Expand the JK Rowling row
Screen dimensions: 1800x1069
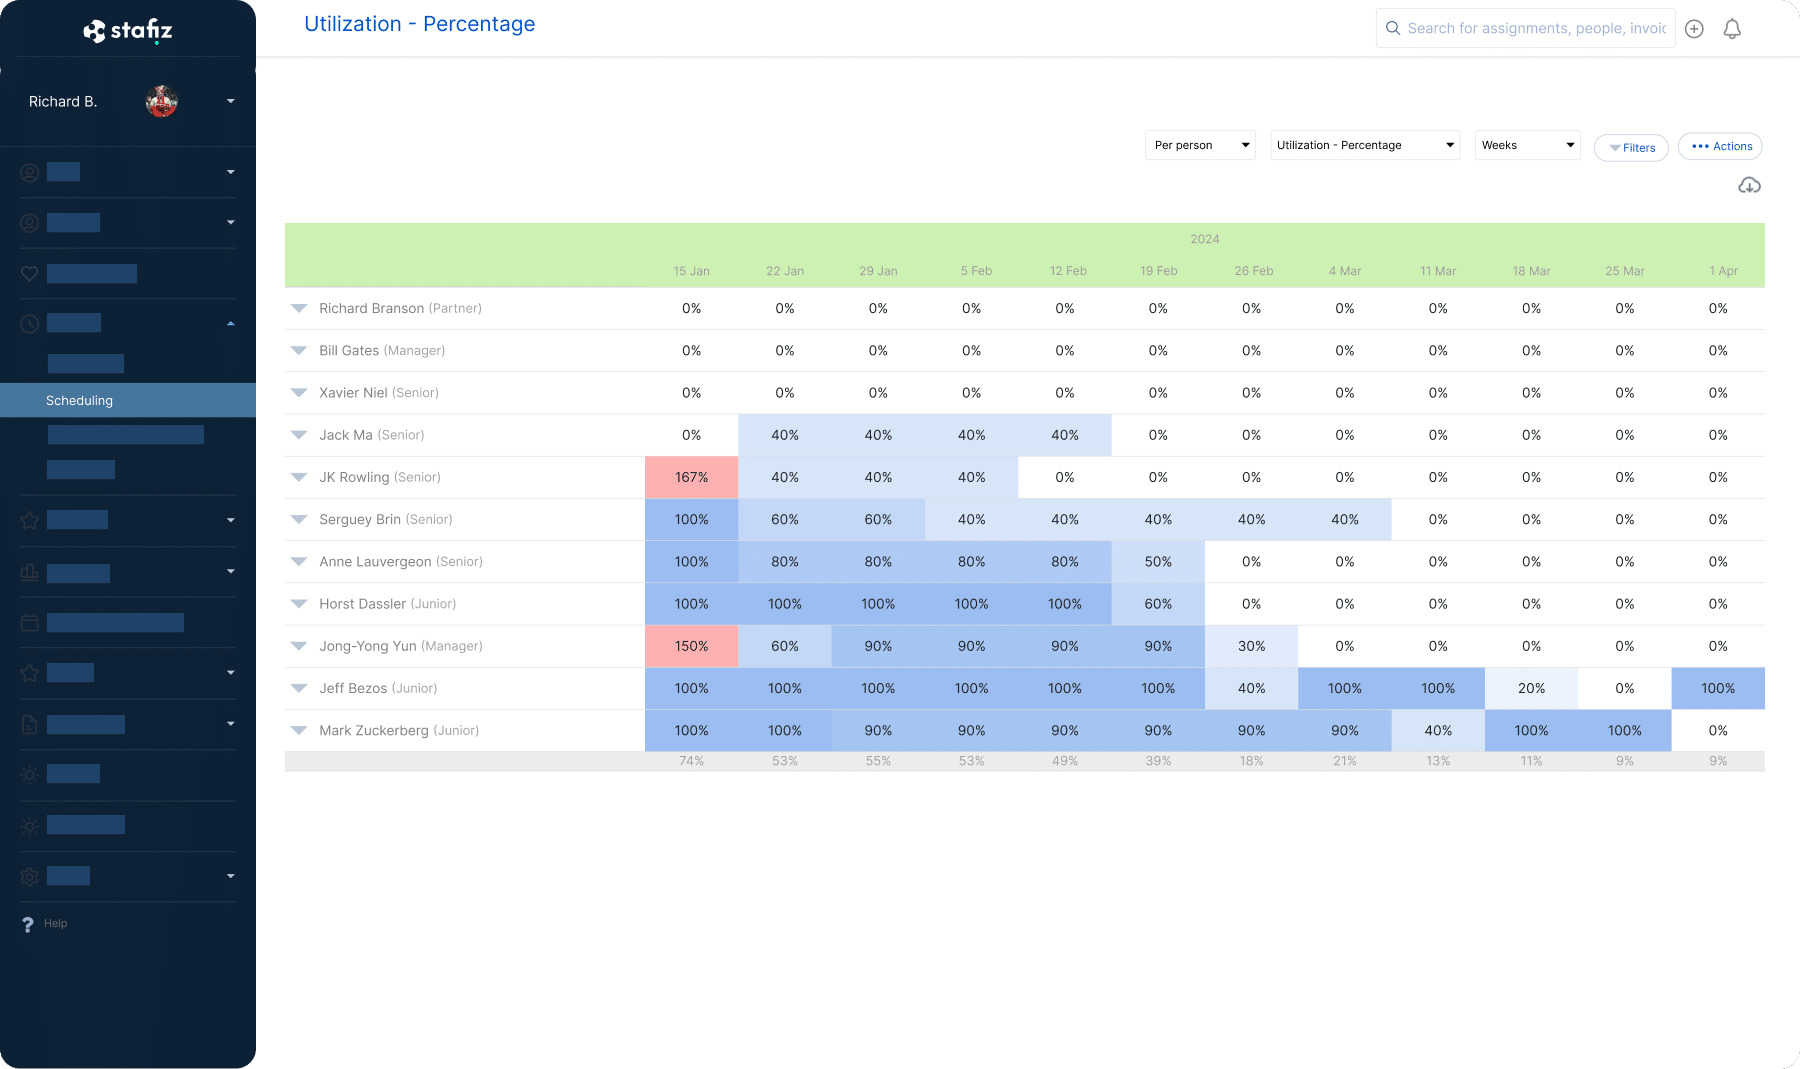[298, 477]
